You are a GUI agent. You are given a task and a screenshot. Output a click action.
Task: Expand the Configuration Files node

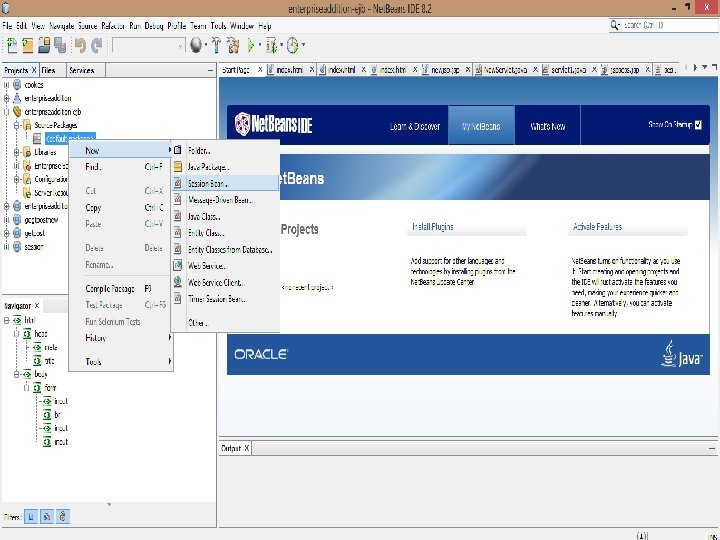[x=17, y=179]
